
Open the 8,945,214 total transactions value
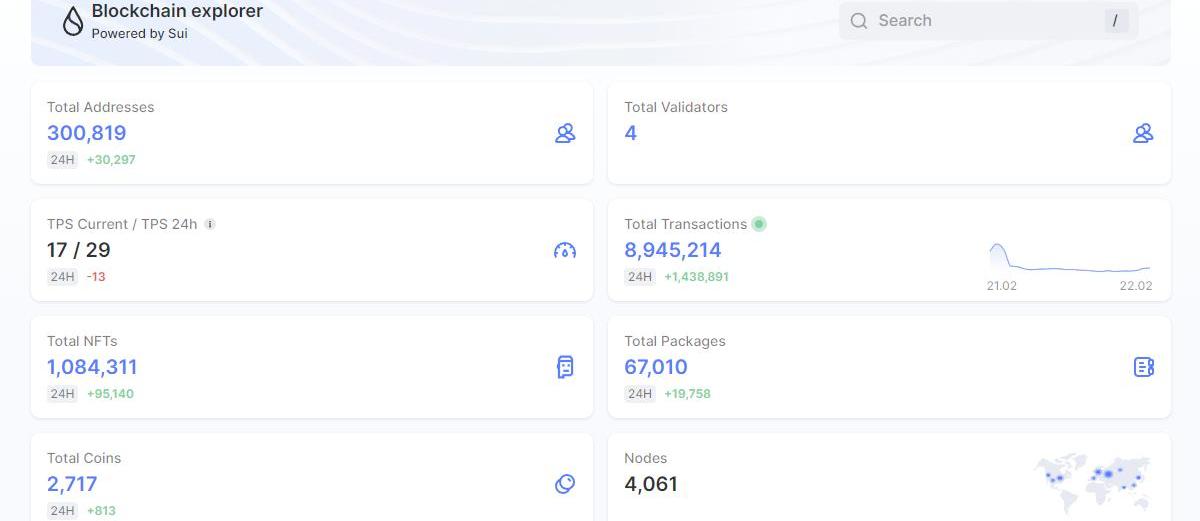tap(673, 250)
